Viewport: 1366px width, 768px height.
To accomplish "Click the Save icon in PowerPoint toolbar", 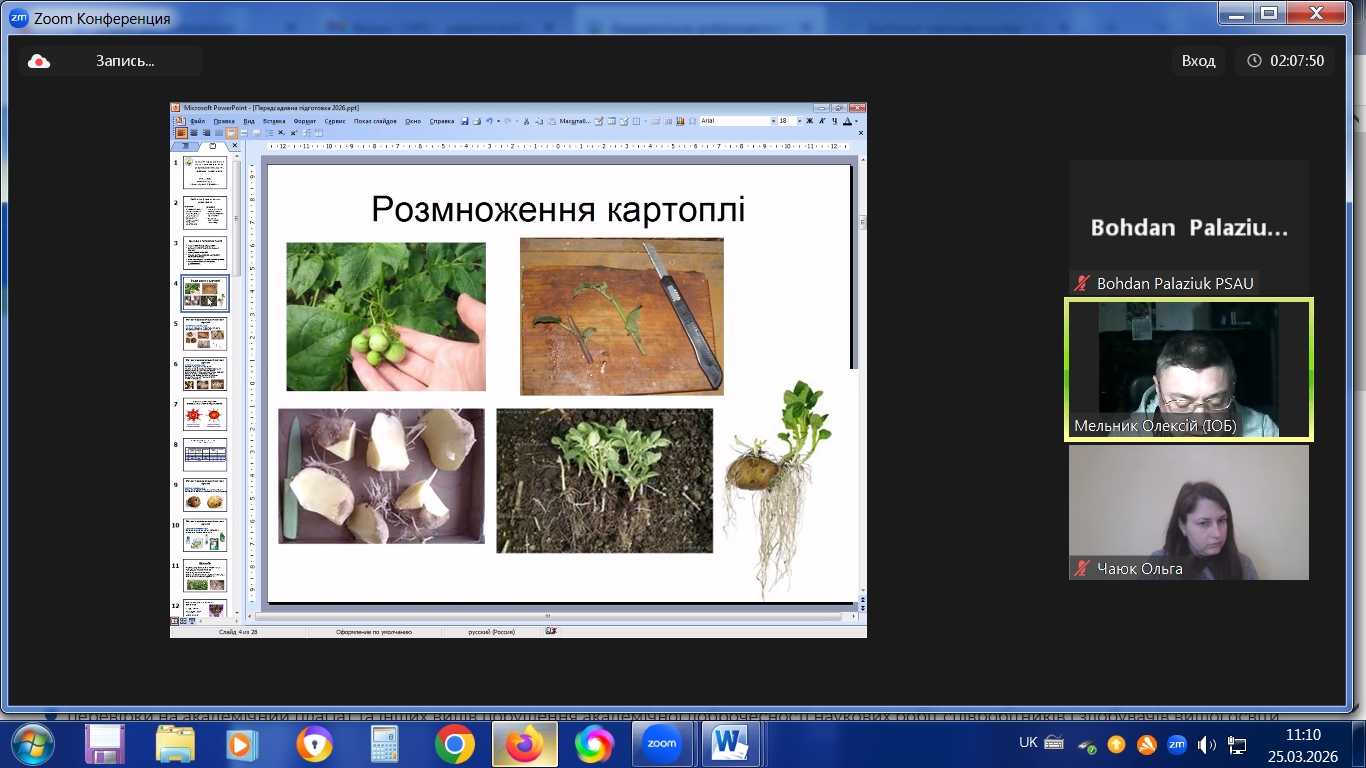I will [x=465, y=121].
